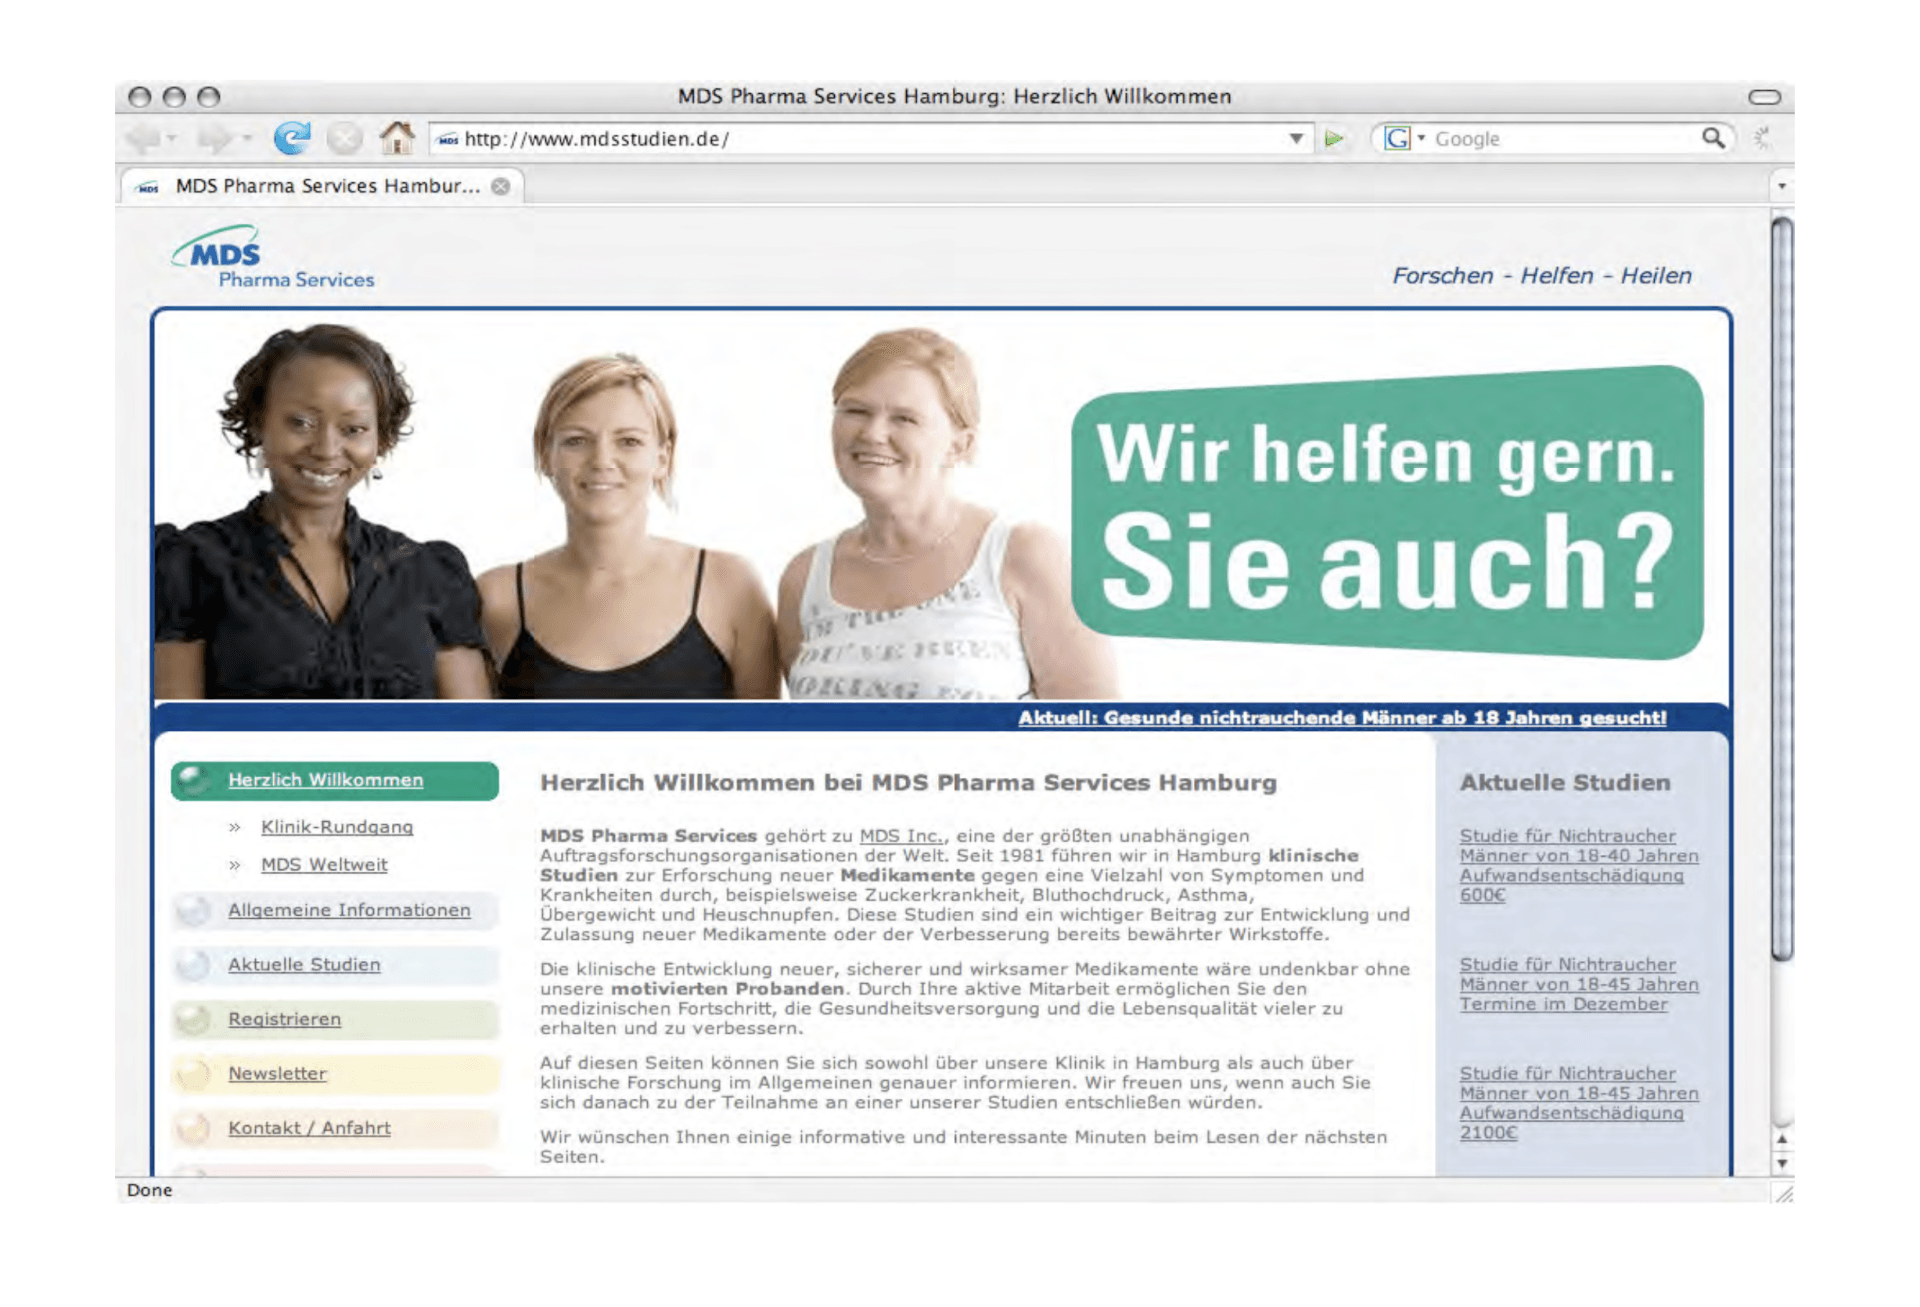Open the Aktuell: Gesunde nichtrauchende Männer banner link
This screenshot has height=1307, width=1920.
[1342, 718]
